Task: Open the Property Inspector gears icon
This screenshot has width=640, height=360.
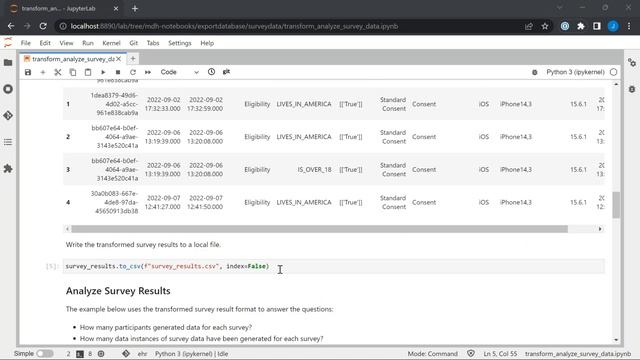Action: (632, 63)
